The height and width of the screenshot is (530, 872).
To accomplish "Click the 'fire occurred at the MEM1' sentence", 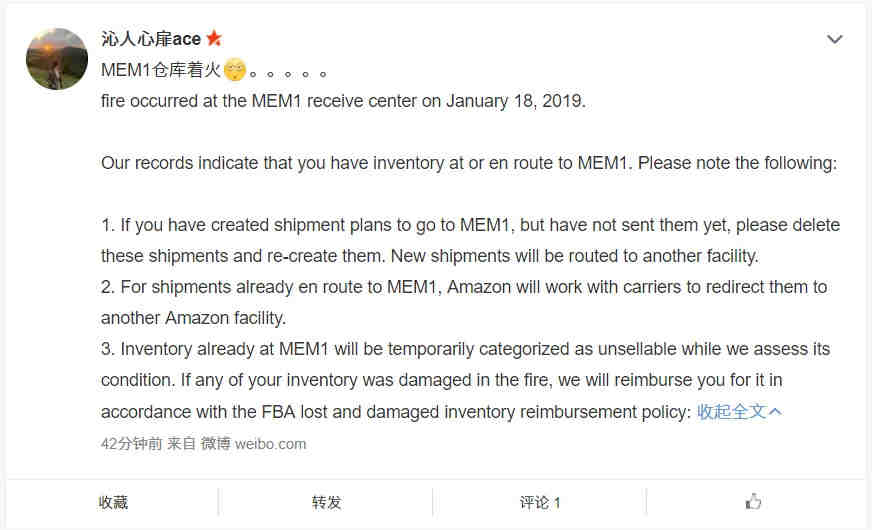I will point(343,101).
